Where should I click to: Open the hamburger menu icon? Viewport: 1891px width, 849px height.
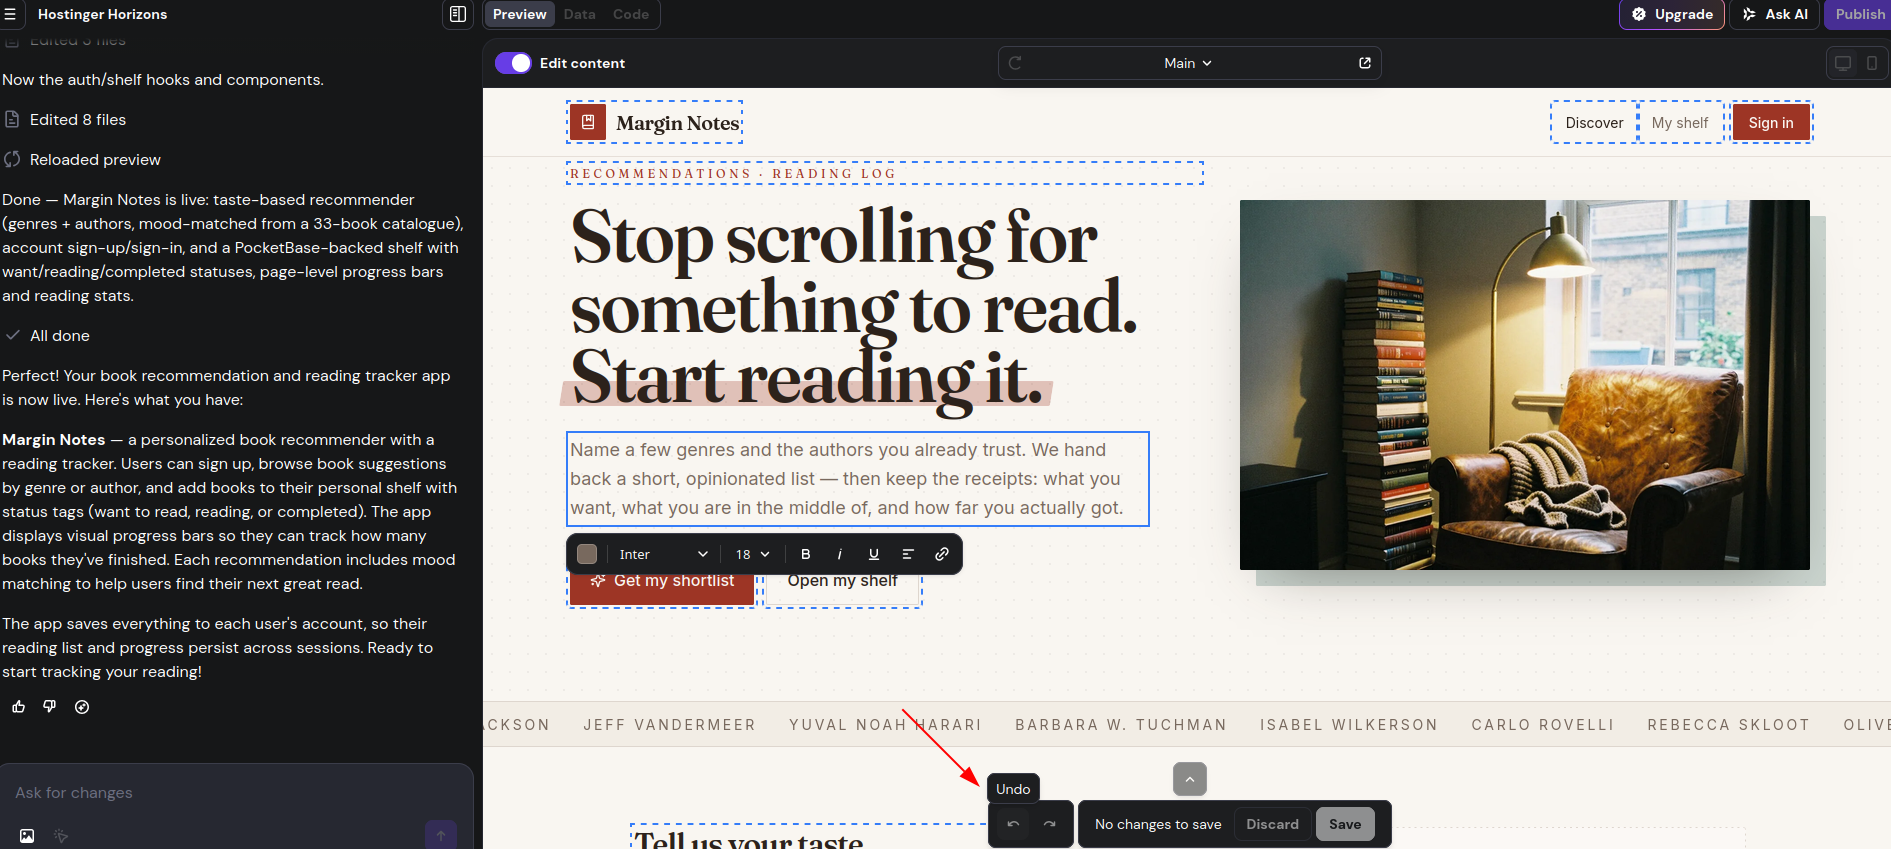10,14
